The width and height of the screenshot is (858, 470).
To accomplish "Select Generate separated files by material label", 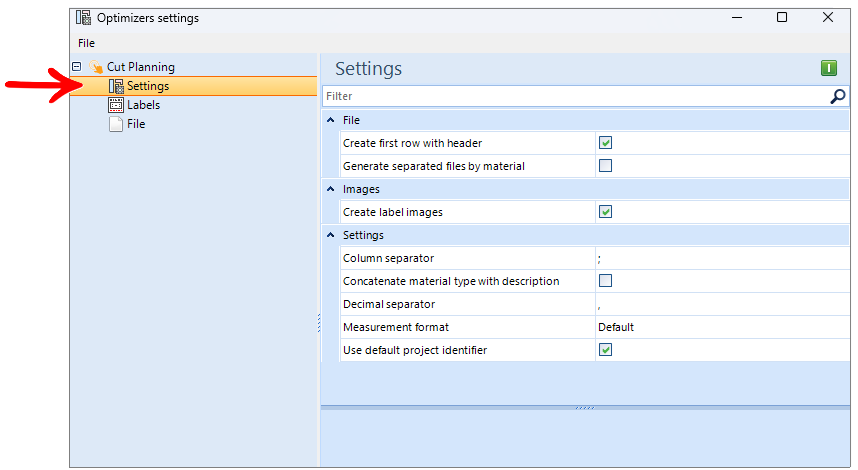I will (x=434, y=166).
